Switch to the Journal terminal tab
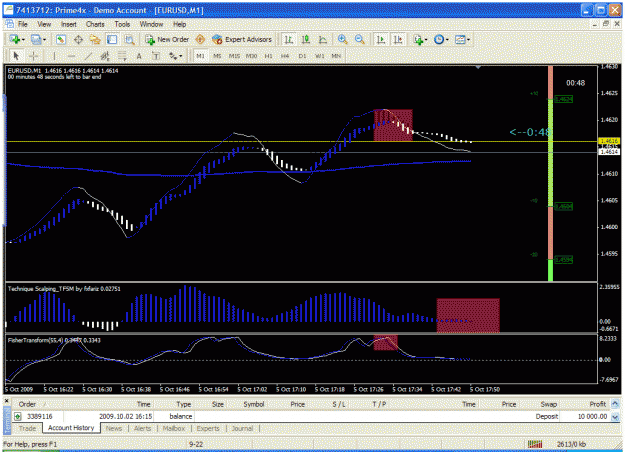 [x=242, y=428]
